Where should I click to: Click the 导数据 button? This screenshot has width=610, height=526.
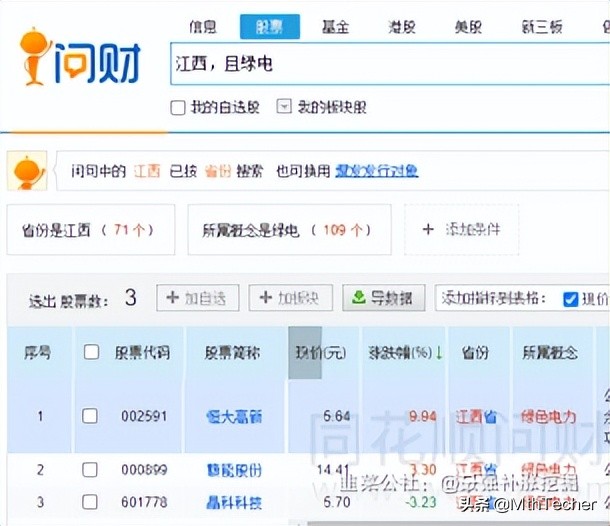(384, 298)
